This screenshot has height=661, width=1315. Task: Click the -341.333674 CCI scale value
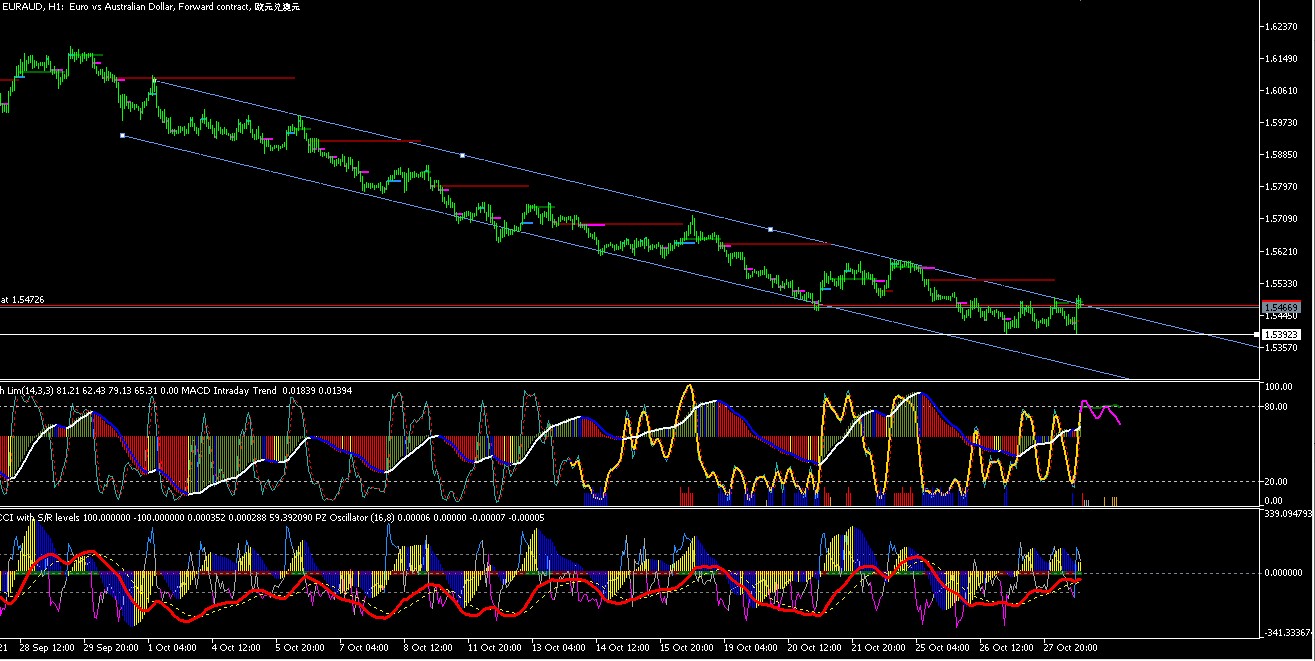click(x=1288, y=632)
